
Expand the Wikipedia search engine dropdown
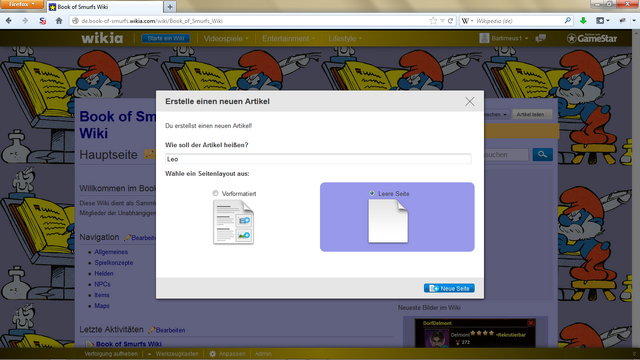(467, 21)
